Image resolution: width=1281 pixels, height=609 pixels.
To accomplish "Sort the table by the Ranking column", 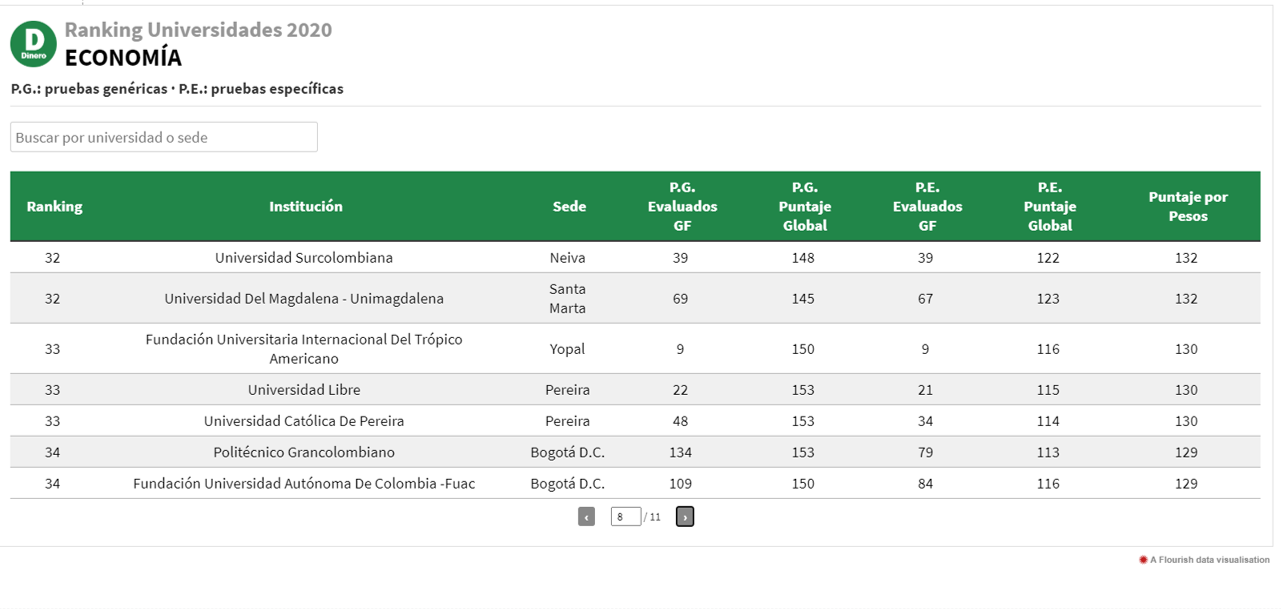I will [x=55, y=207].
